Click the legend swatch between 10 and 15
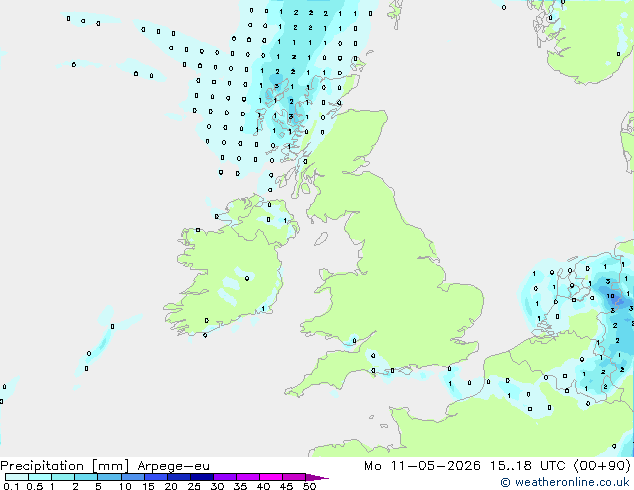634x490 pixels. pos(132,477)
